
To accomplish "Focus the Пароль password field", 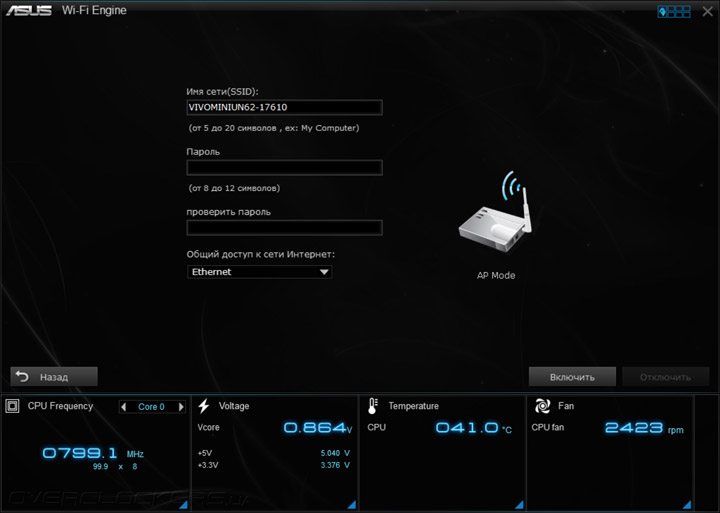I will pos(284,168).
